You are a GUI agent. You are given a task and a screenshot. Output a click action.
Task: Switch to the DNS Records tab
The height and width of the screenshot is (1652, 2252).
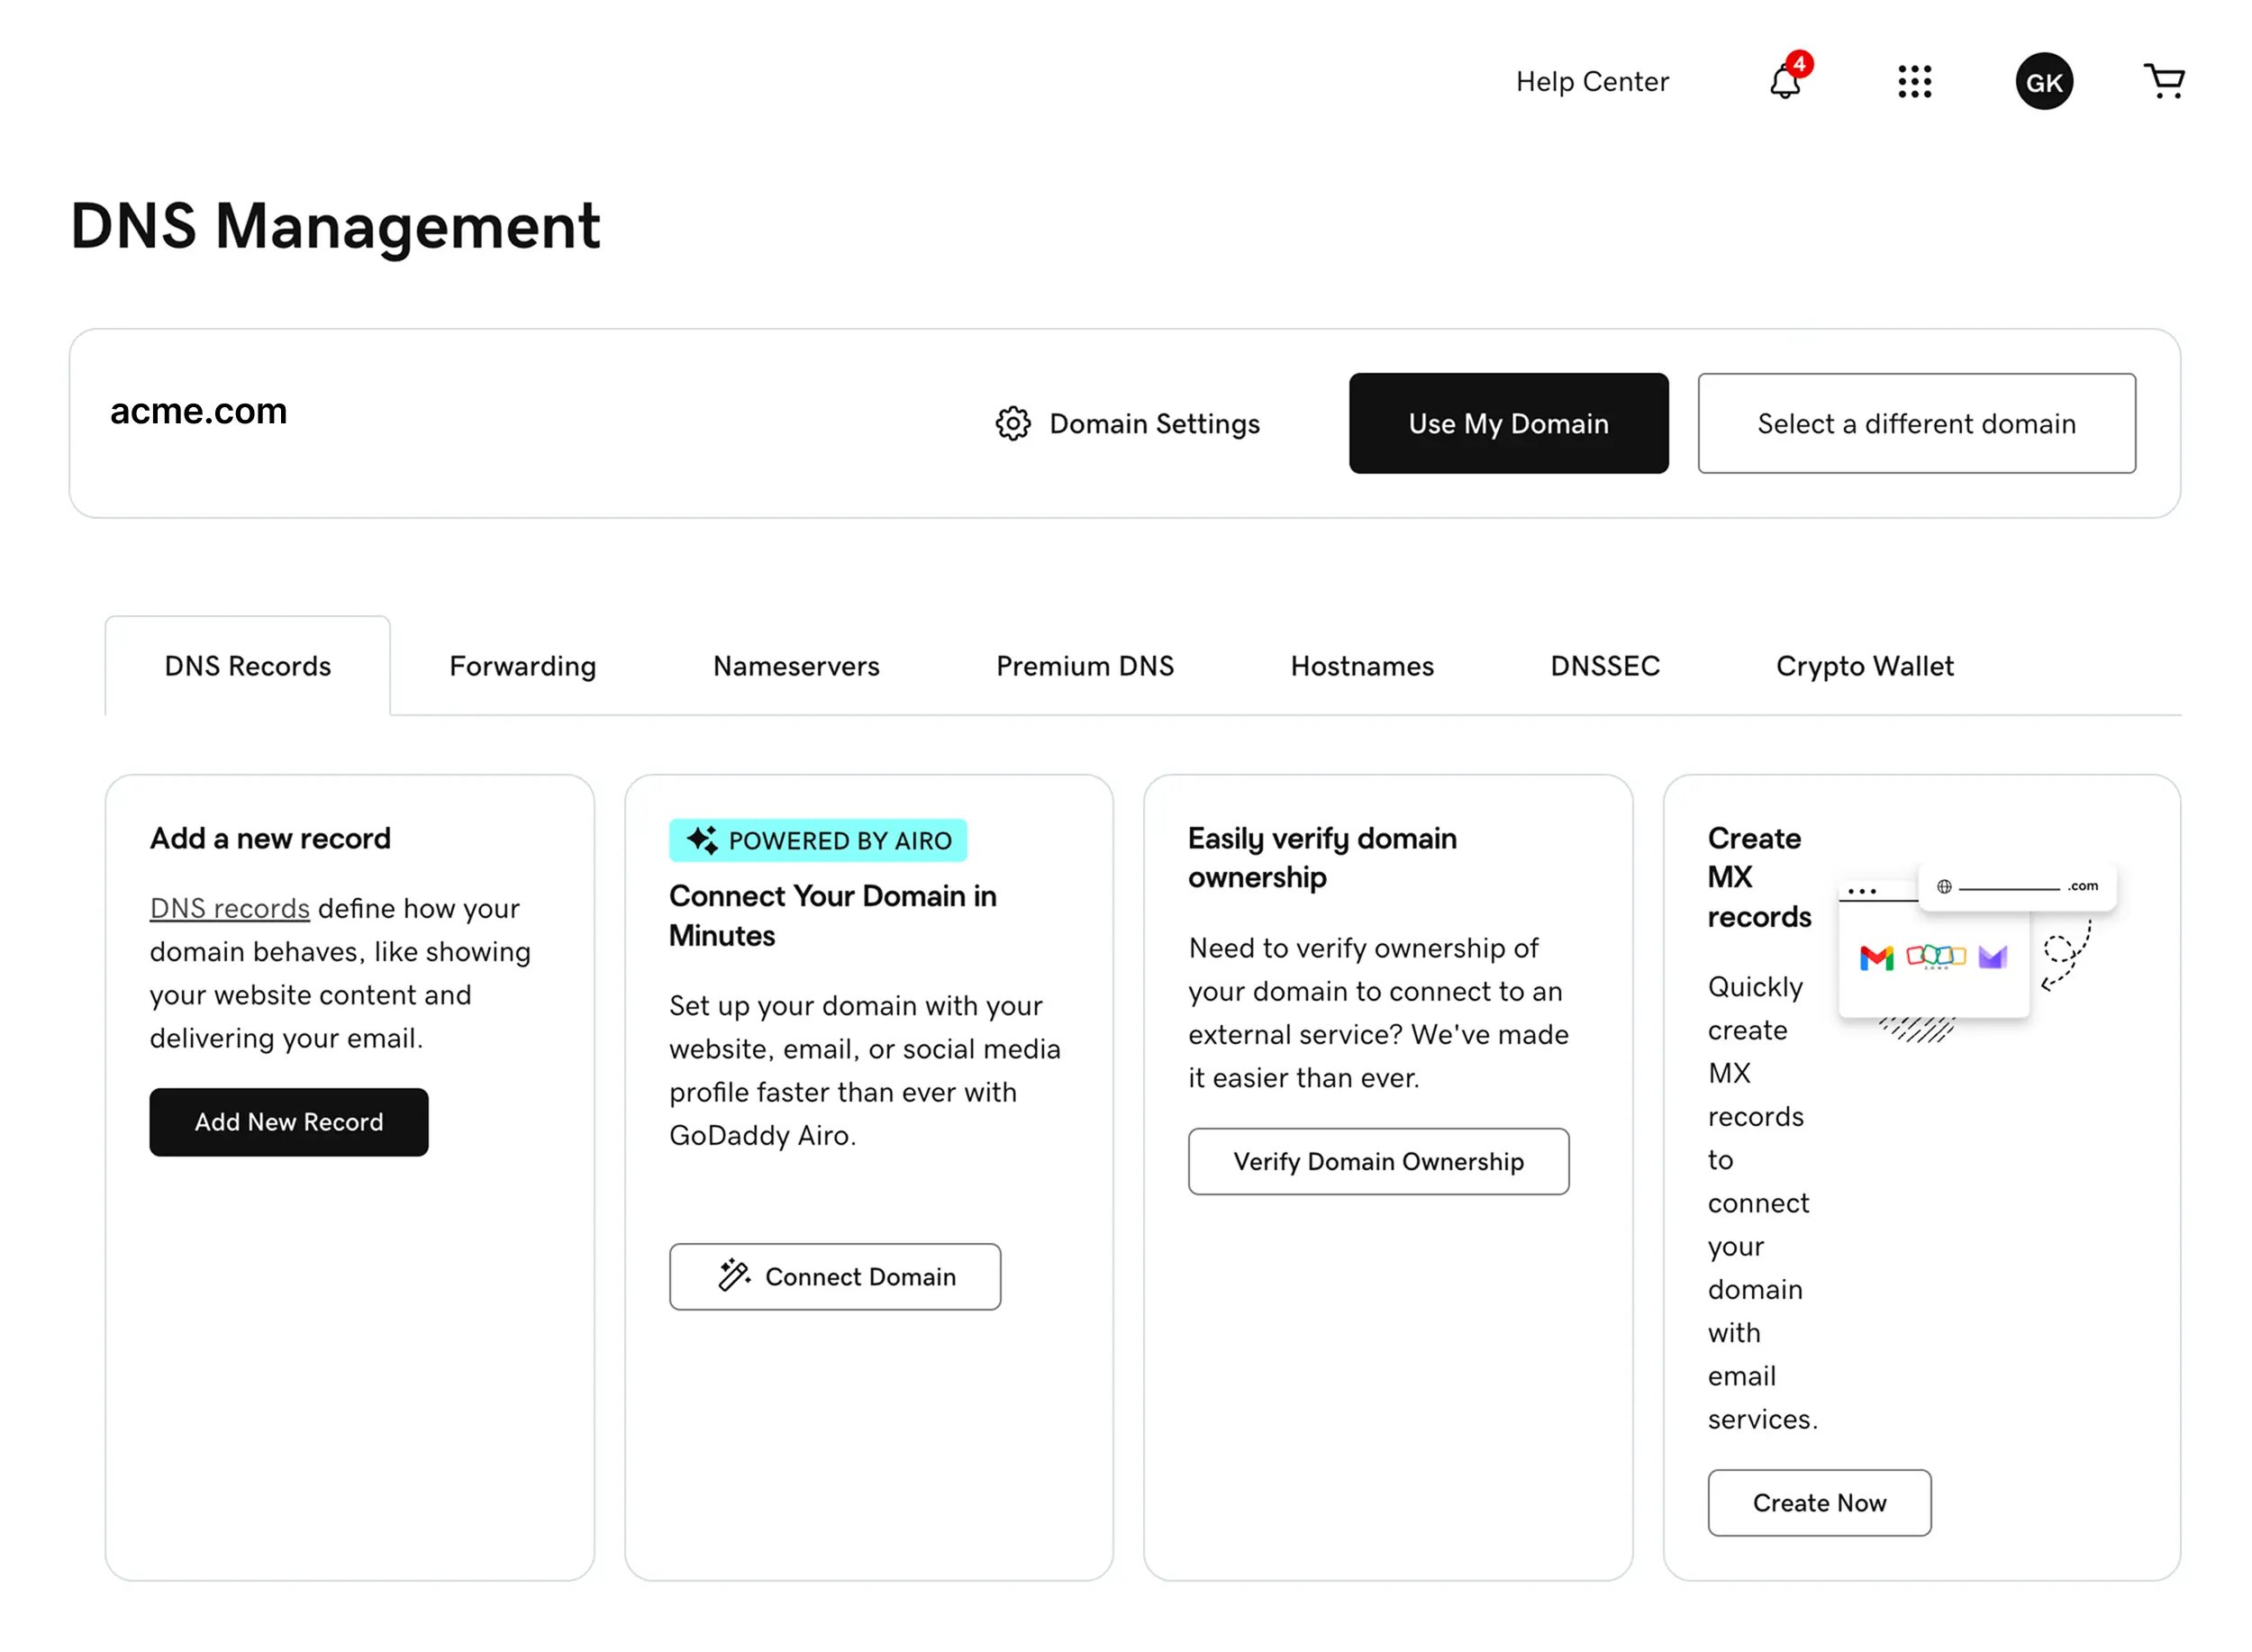[248, 666]
